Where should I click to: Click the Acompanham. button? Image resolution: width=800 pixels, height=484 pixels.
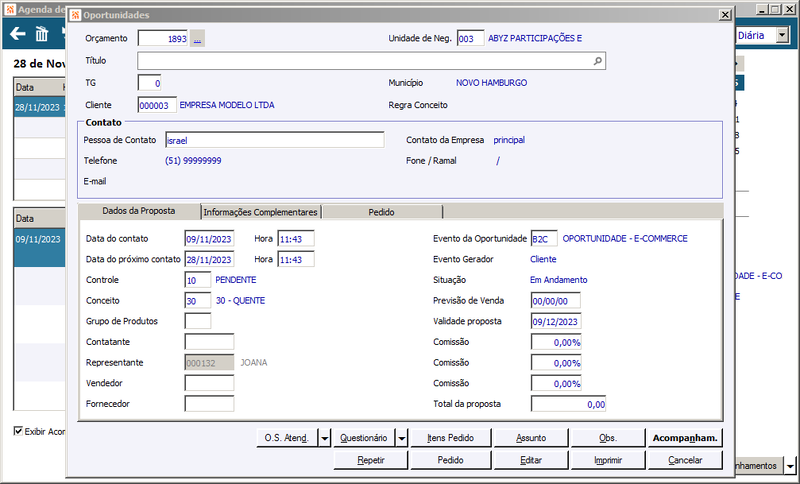pyautogui.click(x=685, y=438)
